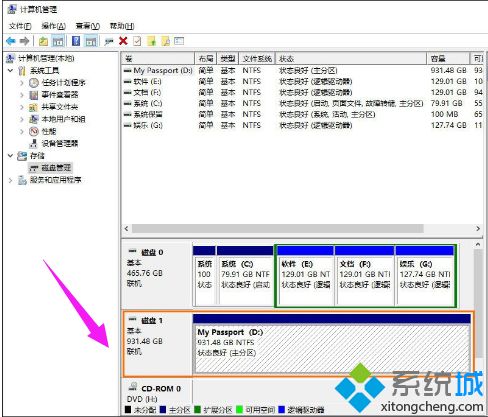Sort by the 卷 column header

pyautogui.click(x=158, y=59)
